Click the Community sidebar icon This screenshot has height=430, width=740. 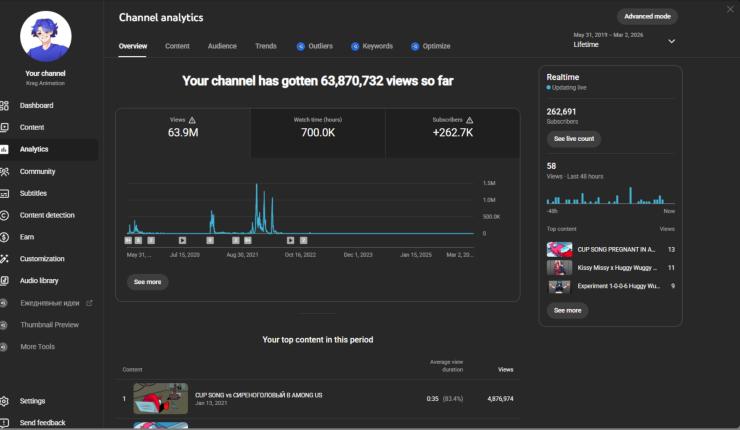(5, 171)
